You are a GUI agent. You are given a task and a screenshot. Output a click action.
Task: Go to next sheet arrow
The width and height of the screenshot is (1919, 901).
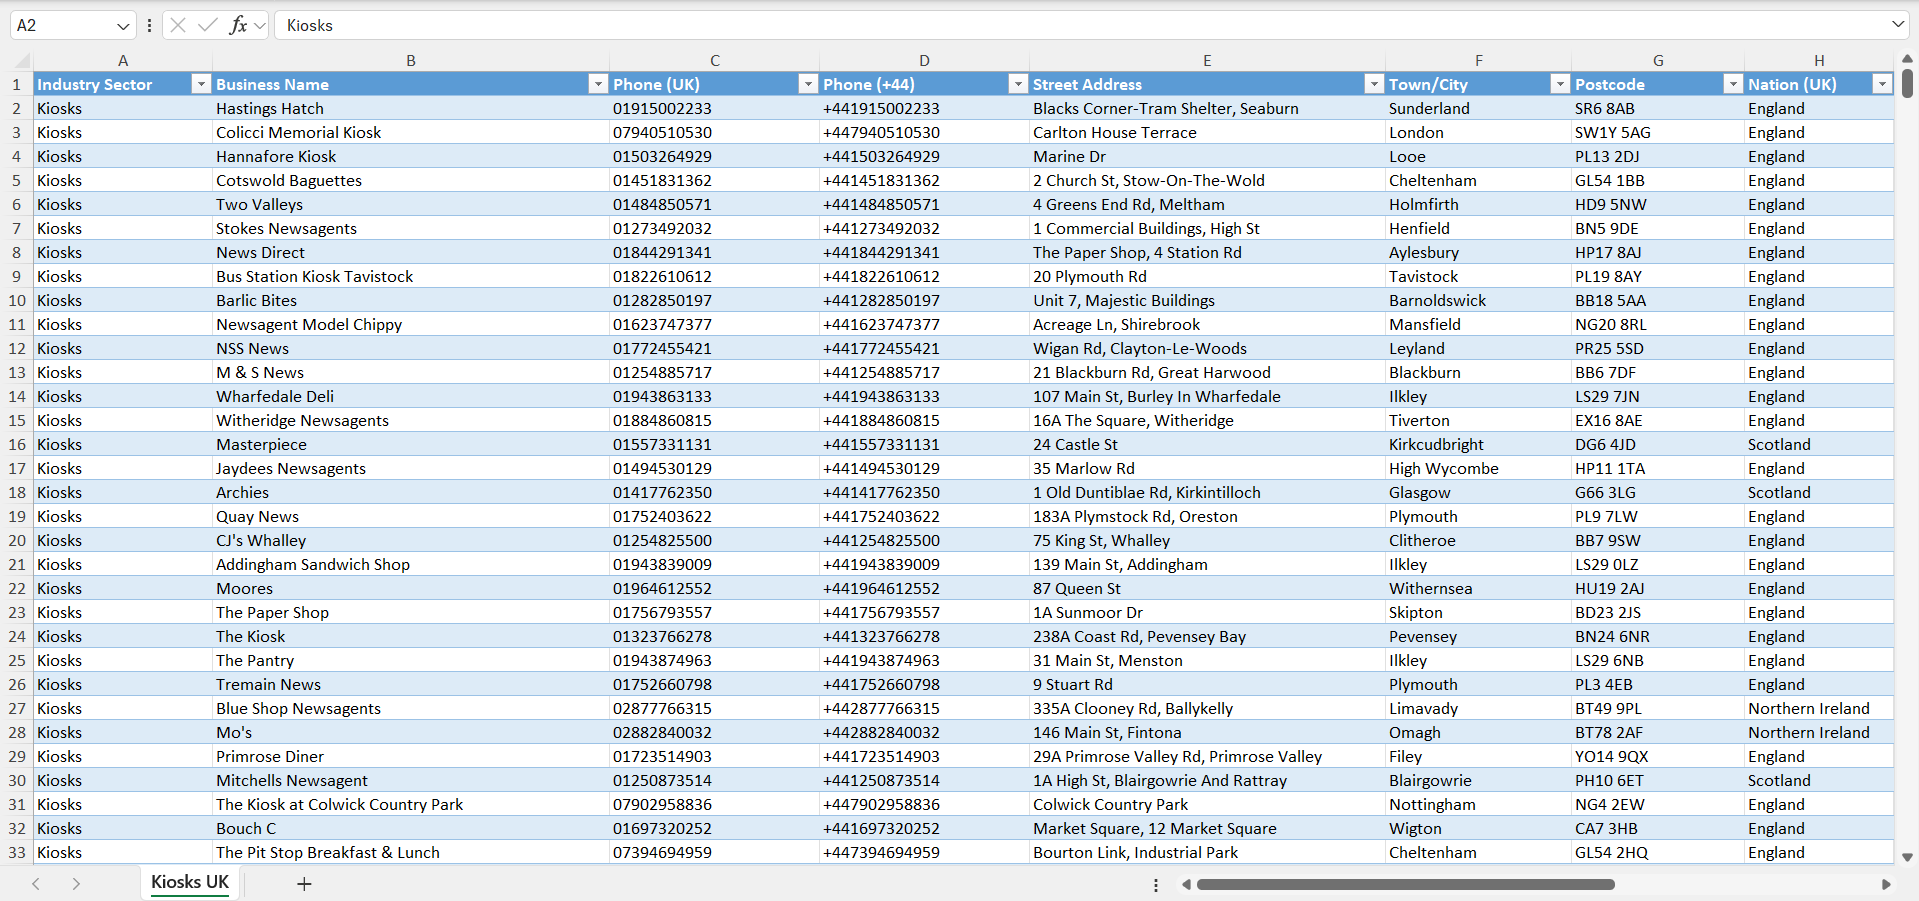(76, 883)
